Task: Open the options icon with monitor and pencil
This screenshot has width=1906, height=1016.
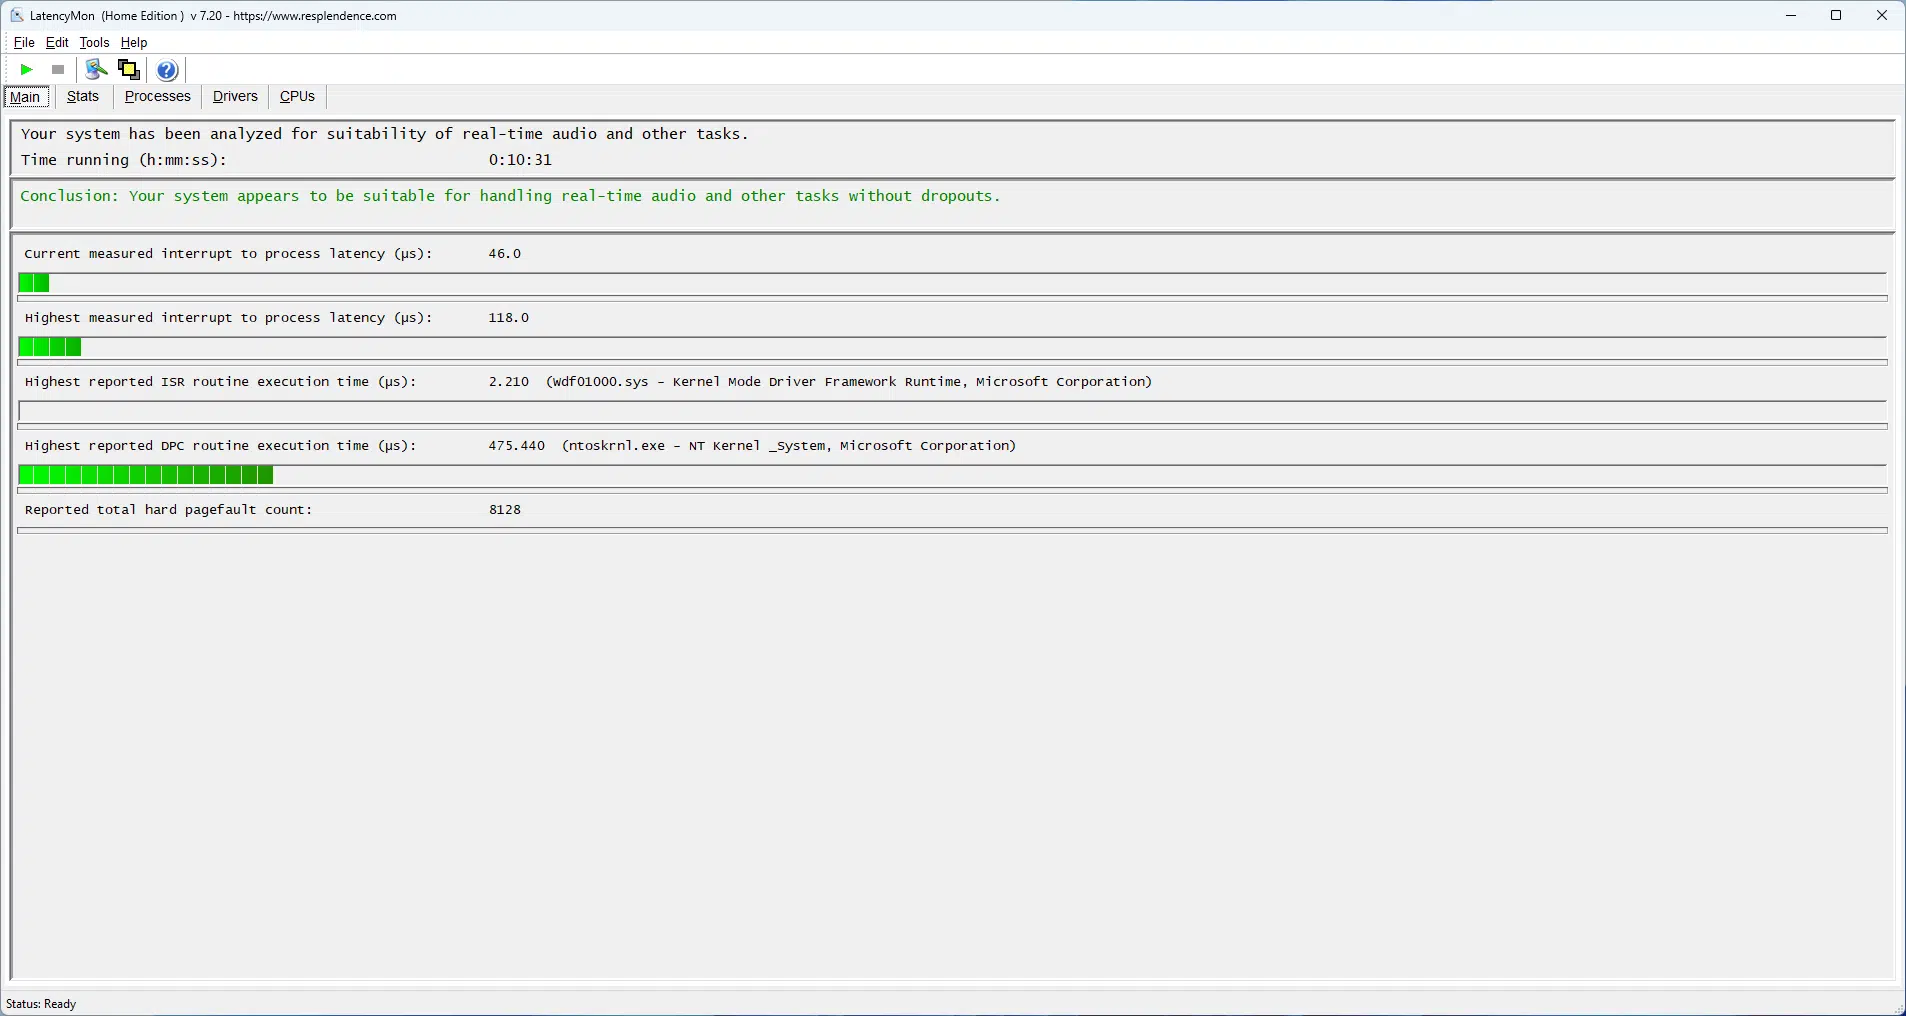Action: (96, 70)
